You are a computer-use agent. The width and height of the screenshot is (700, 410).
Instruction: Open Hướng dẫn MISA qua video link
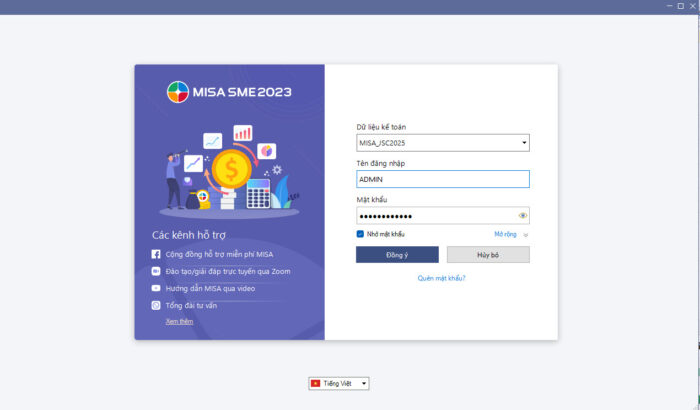(210, 288)
